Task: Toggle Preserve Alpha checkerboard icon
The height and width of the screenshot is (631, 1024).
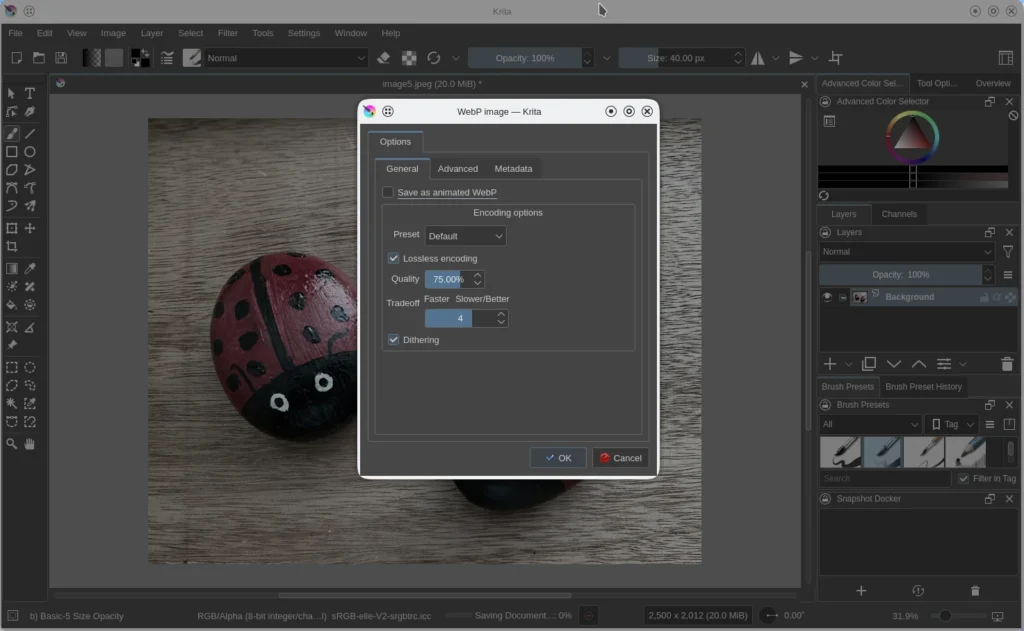Action: (409, 58)
